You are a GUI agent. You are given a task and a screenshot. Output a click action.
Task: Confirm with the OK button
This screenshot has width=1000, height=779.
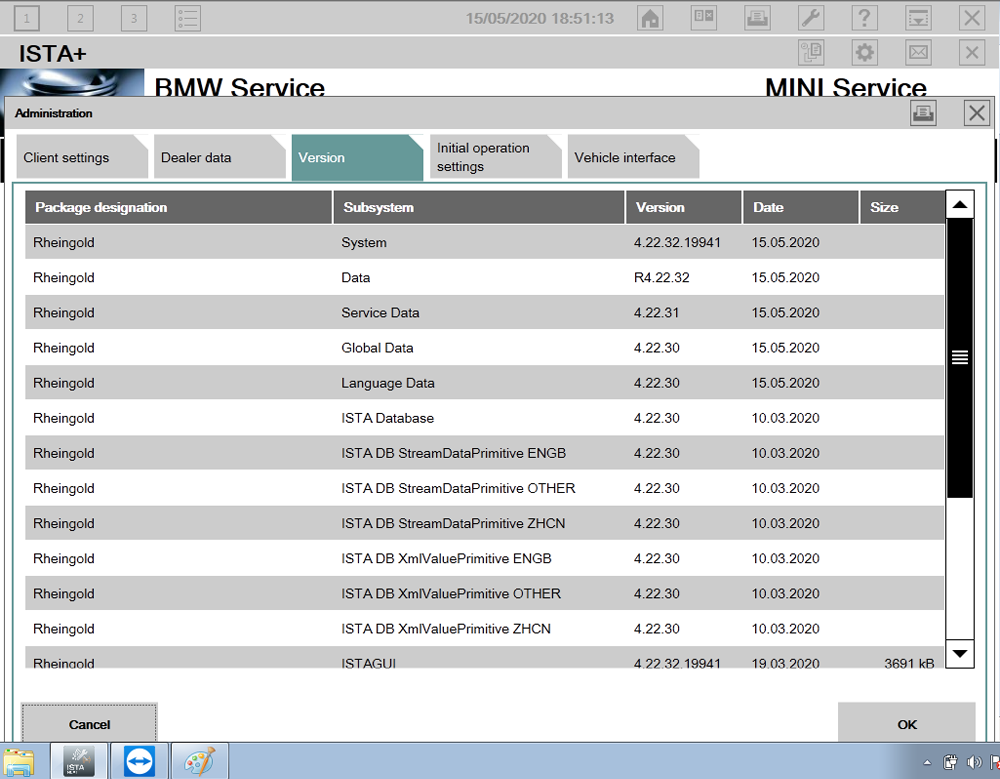906,724
